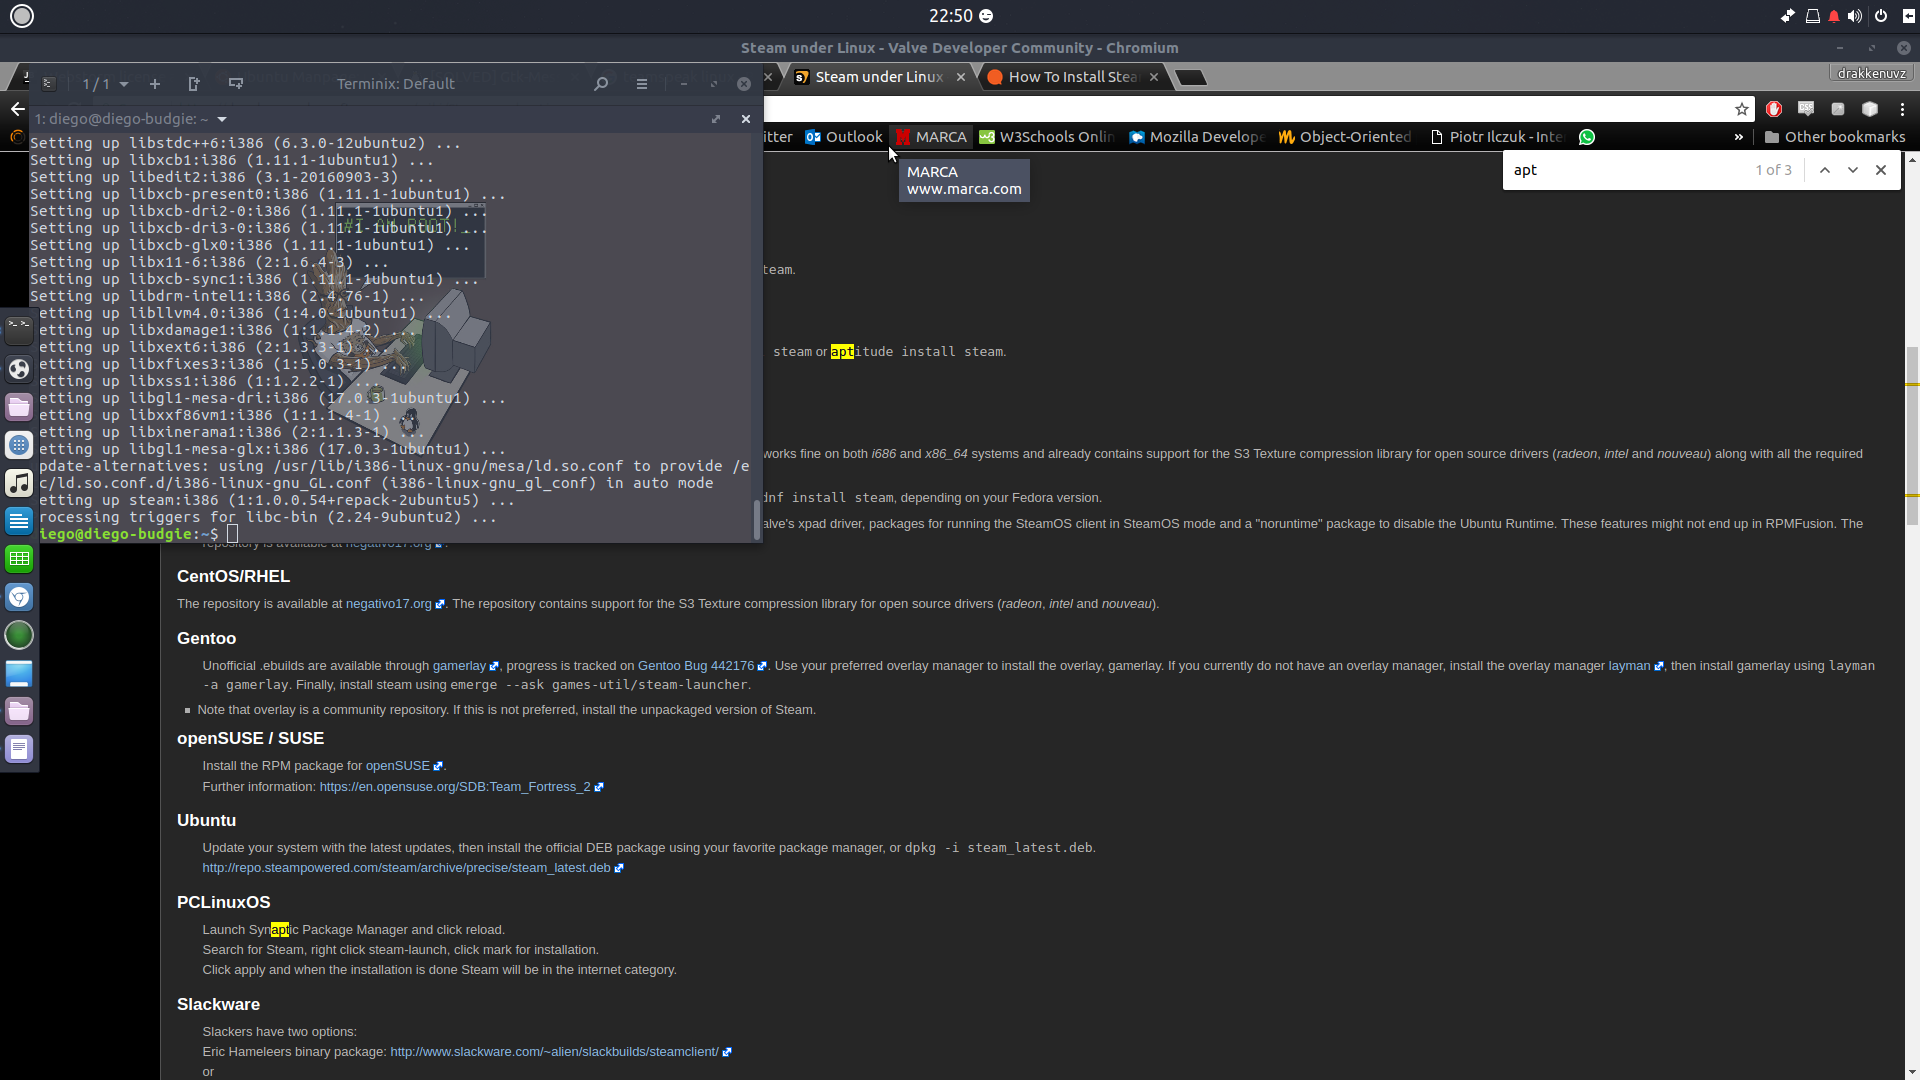Switch to Steam under Linux tab
The image size is (1920, 1080).
coord(879,77)
